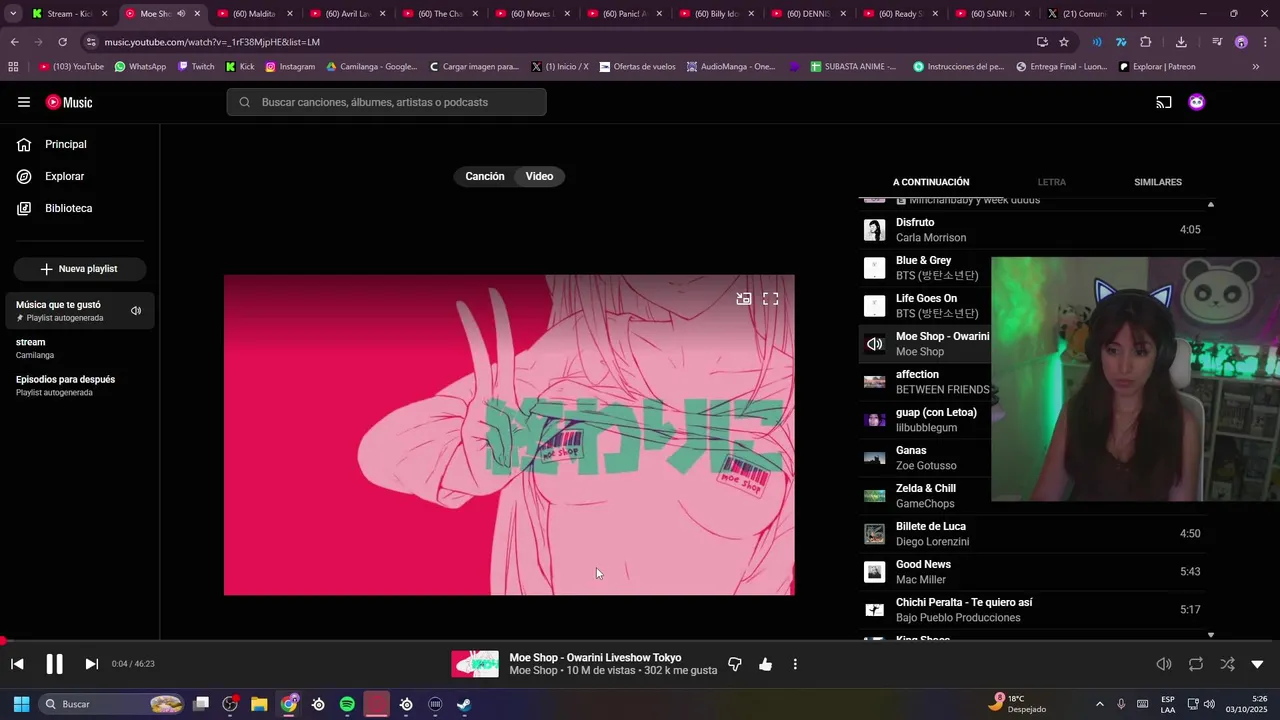Skip to next track

(91, 664)
